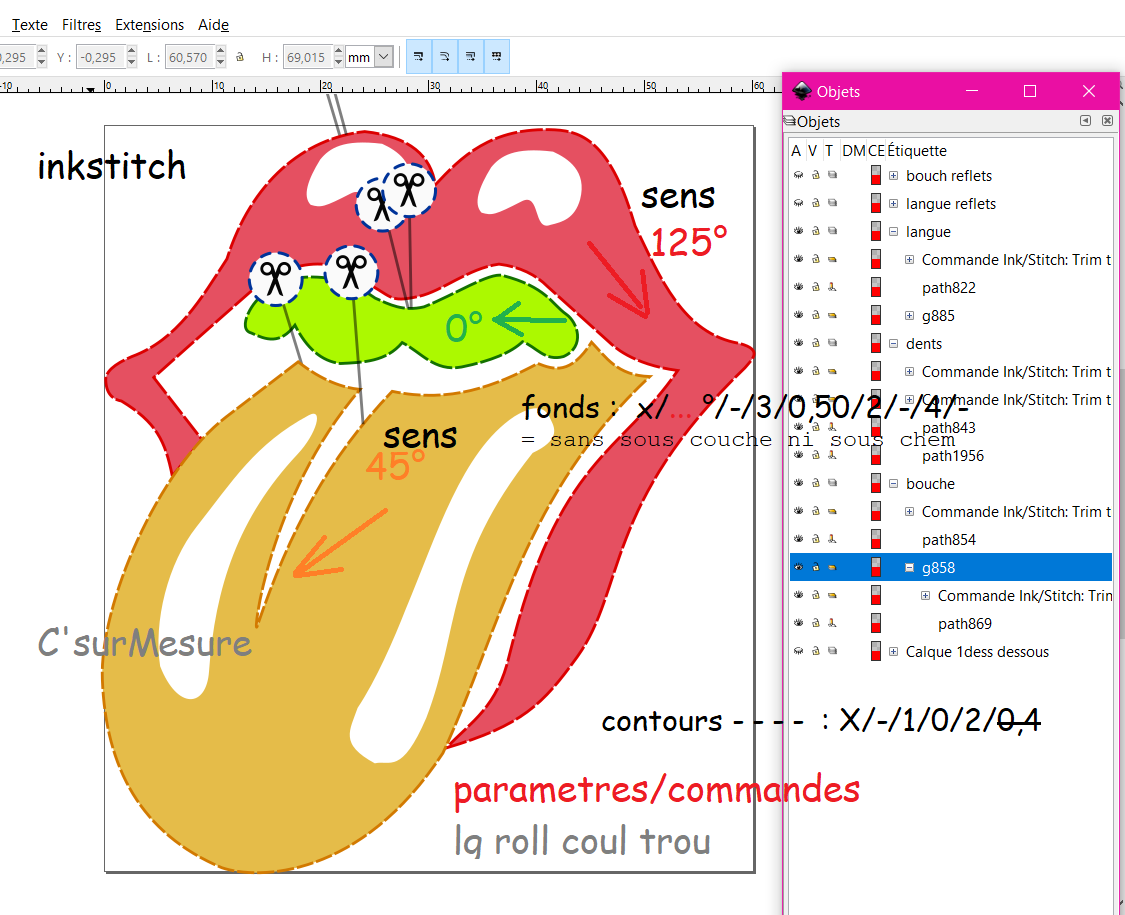The height and width of the screenshot is (915, 1125).
Task: Open the Aide menu
Action: point(213,24)
